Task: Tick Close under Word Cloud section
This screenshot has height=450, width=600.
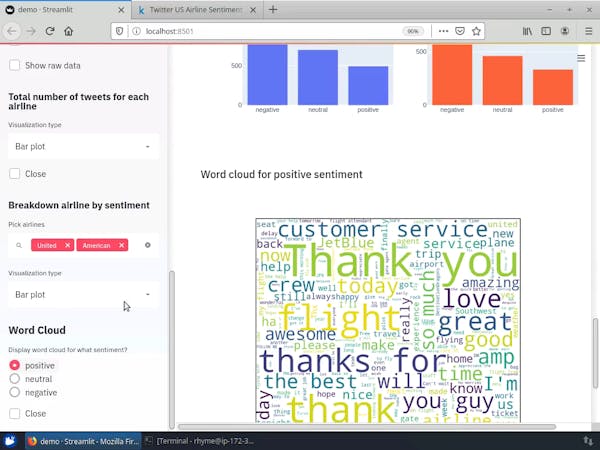Action: pyautogui.click(x=15, y=413)
